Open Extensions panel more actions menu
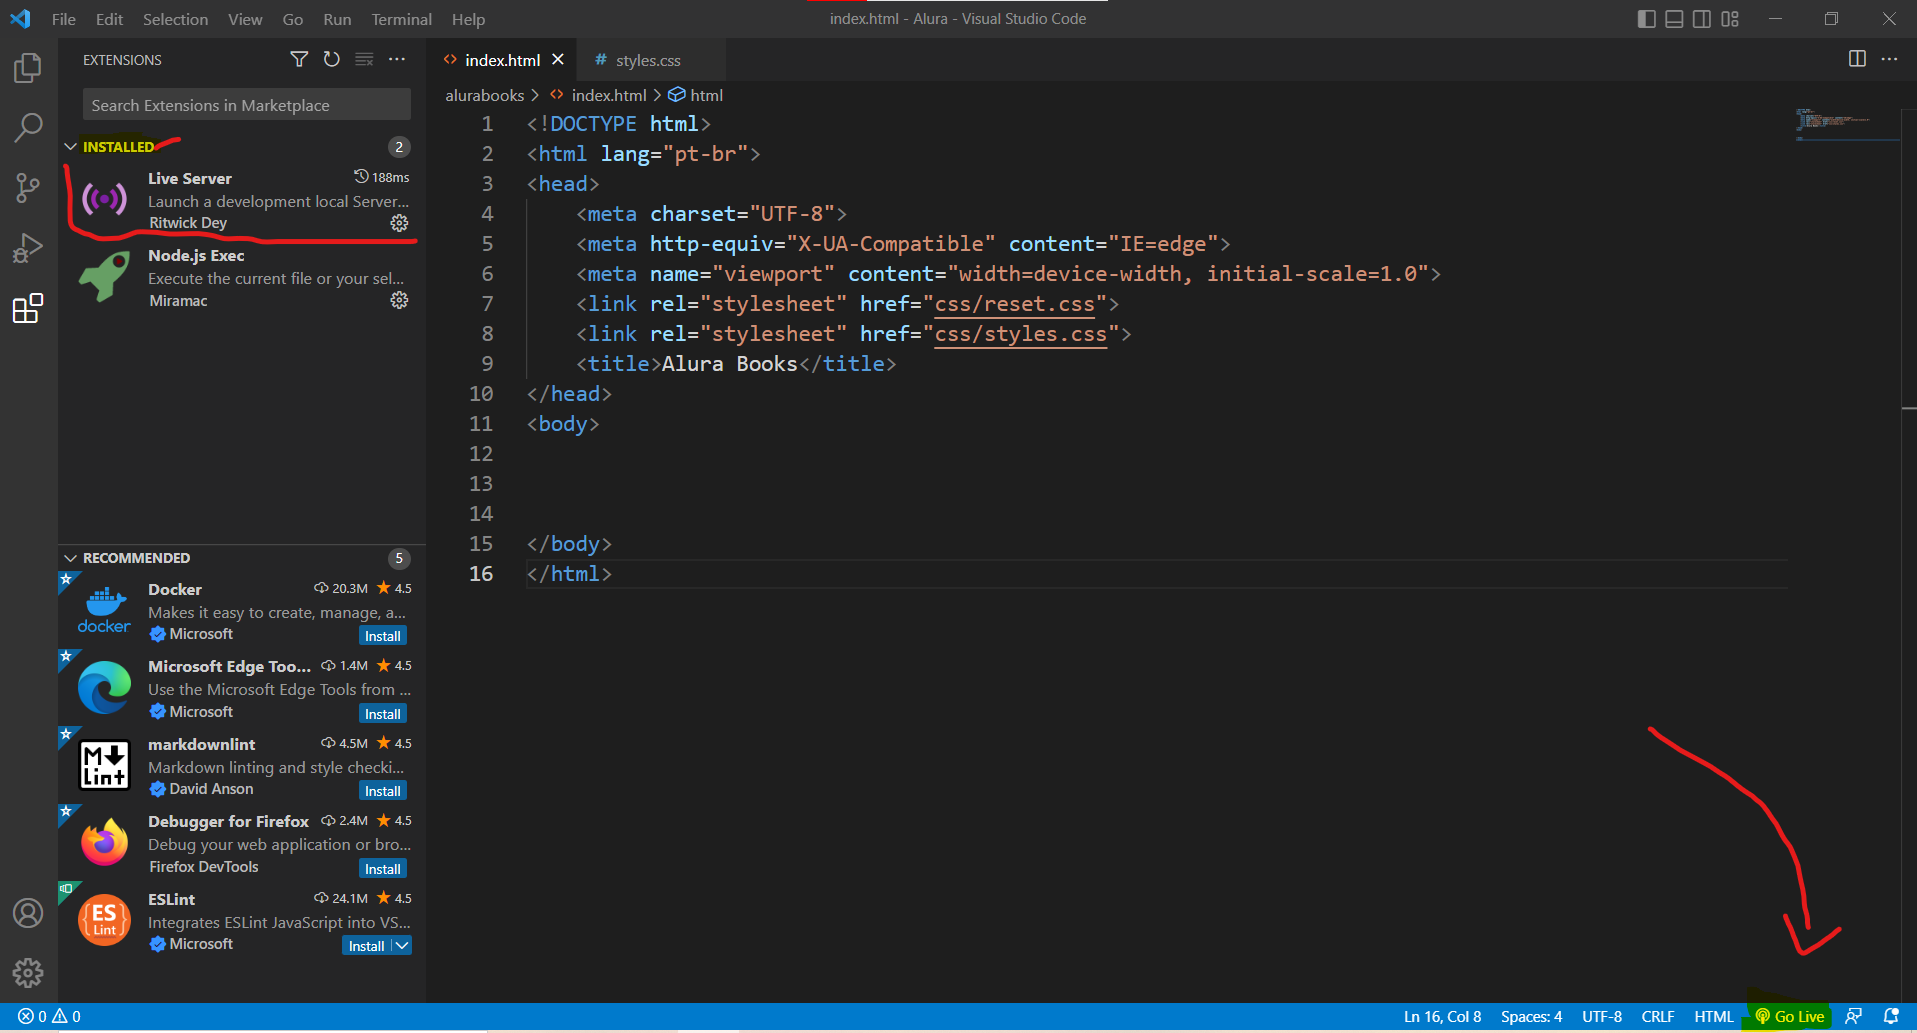The width and height of the screenshot is (1917, 1033). coord(397,60)
